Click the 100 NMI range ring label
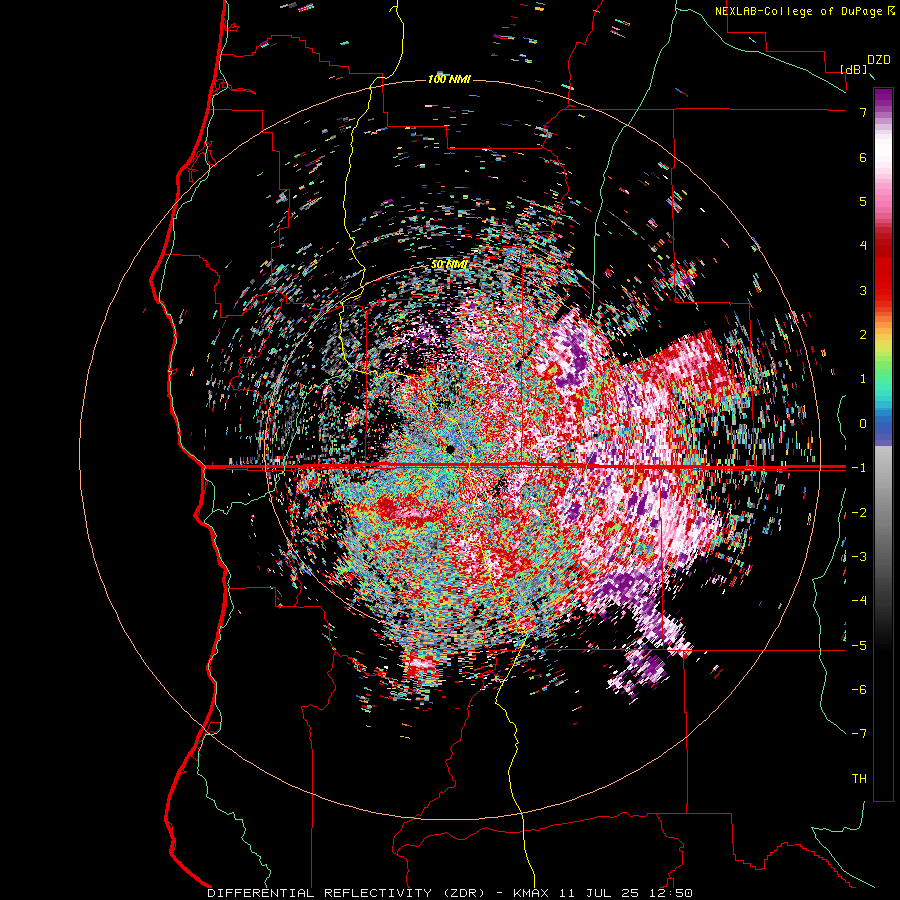The height and width of the screenshot is (900, 900). (x=449, y=79)
